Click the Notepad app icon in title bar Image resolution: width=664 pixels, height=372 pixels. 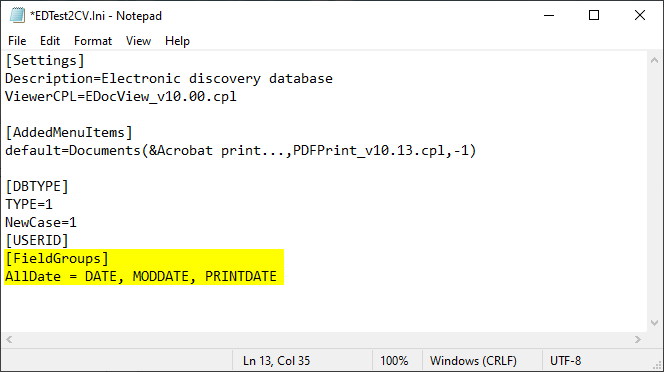point(17,16)
